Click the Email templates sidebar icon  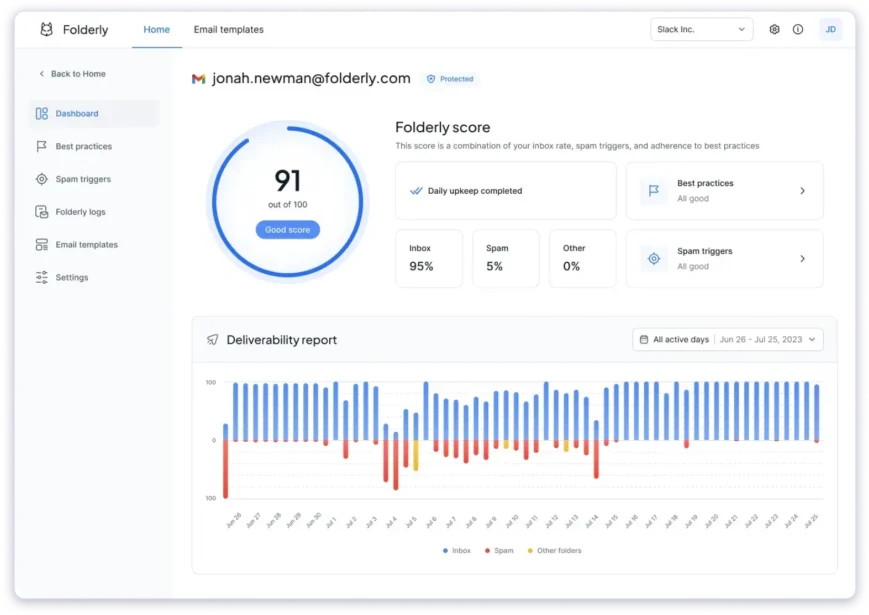[42, 245]
